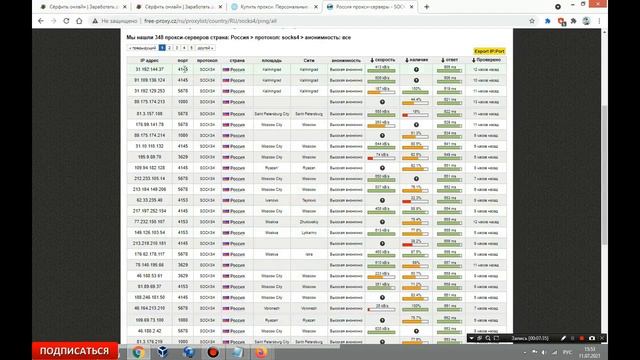Screen dimensions: 640x360
Task: Click the volume icon in system tray
Action: click(544, 352)
